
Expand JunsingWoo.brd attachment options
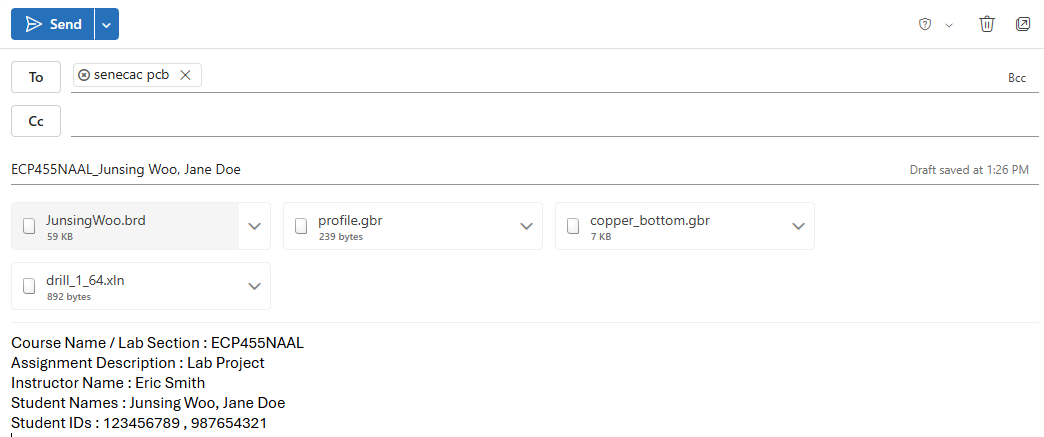click(x=254, y=226)
